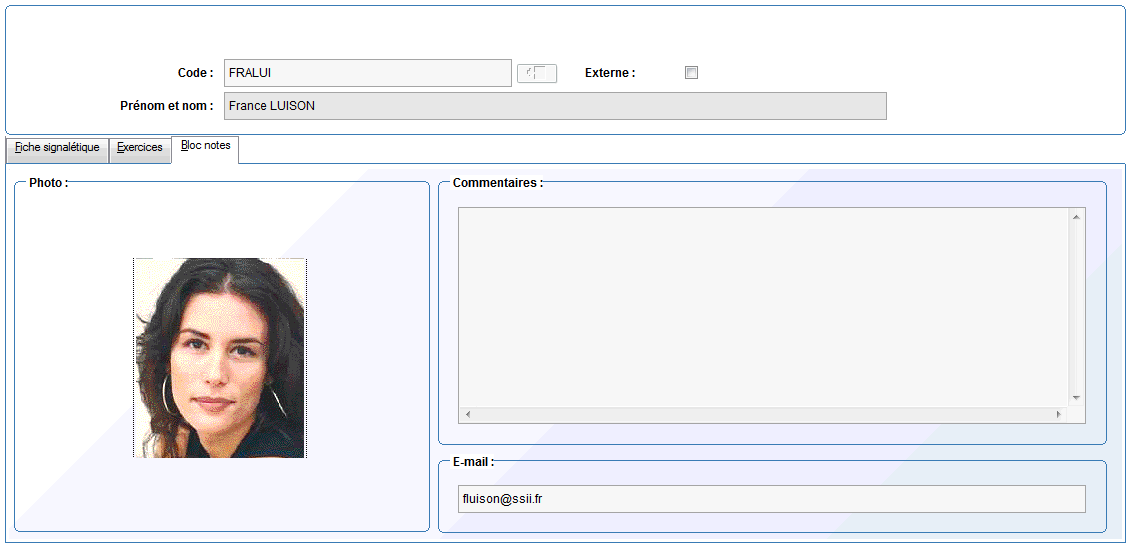The height and width of the screenshot is (549, 1132).
Task: Click the comments scrollbar down arrow
Action: pyautogui.click(x=1076, y=398)
